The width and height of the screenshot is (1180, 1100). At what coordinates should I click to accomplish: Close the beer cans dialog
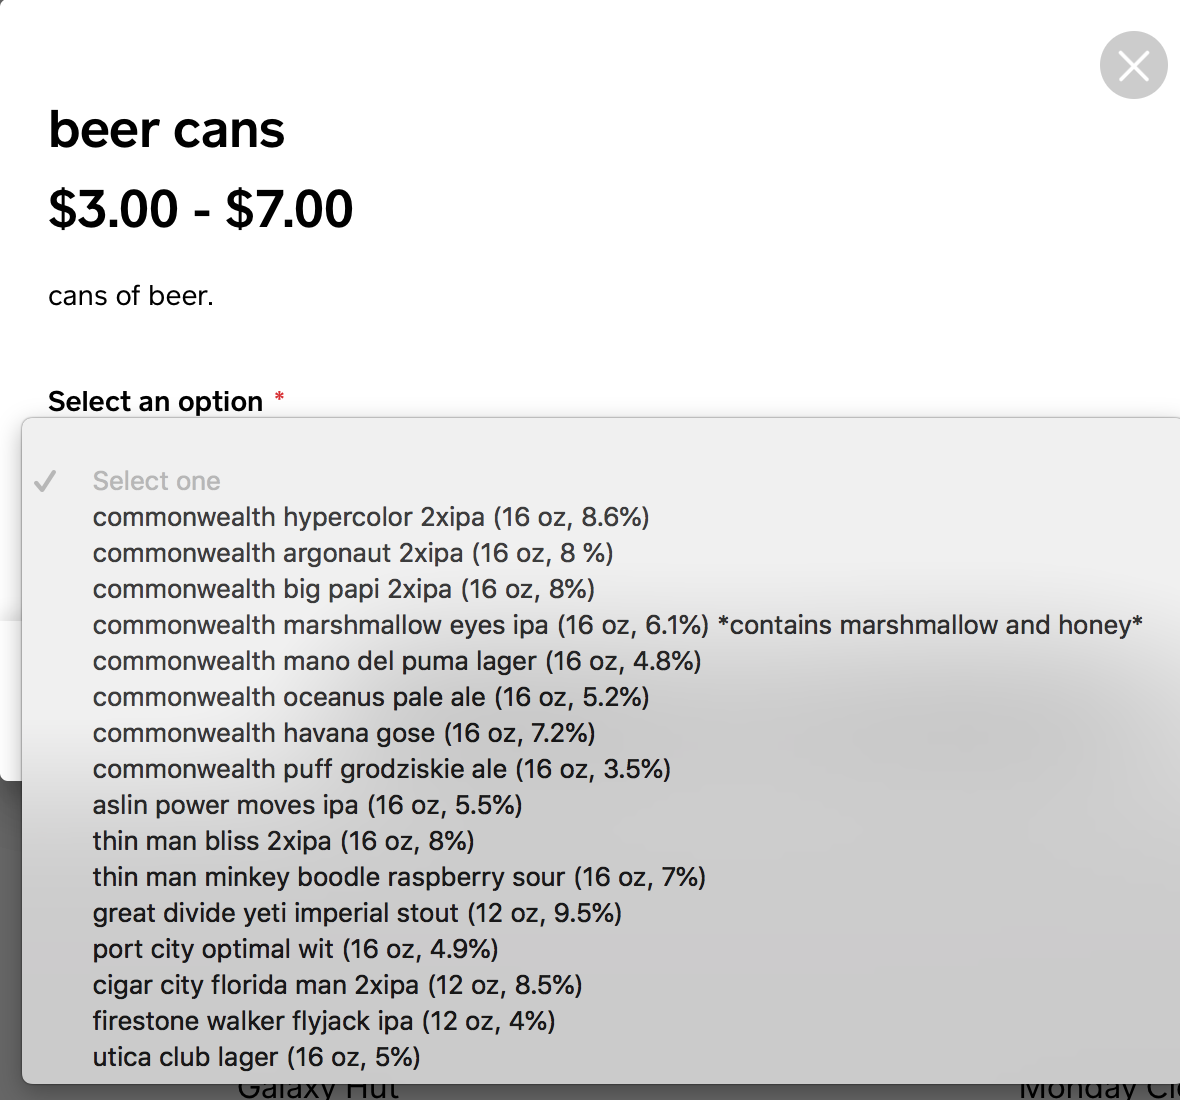[1133, 66]
